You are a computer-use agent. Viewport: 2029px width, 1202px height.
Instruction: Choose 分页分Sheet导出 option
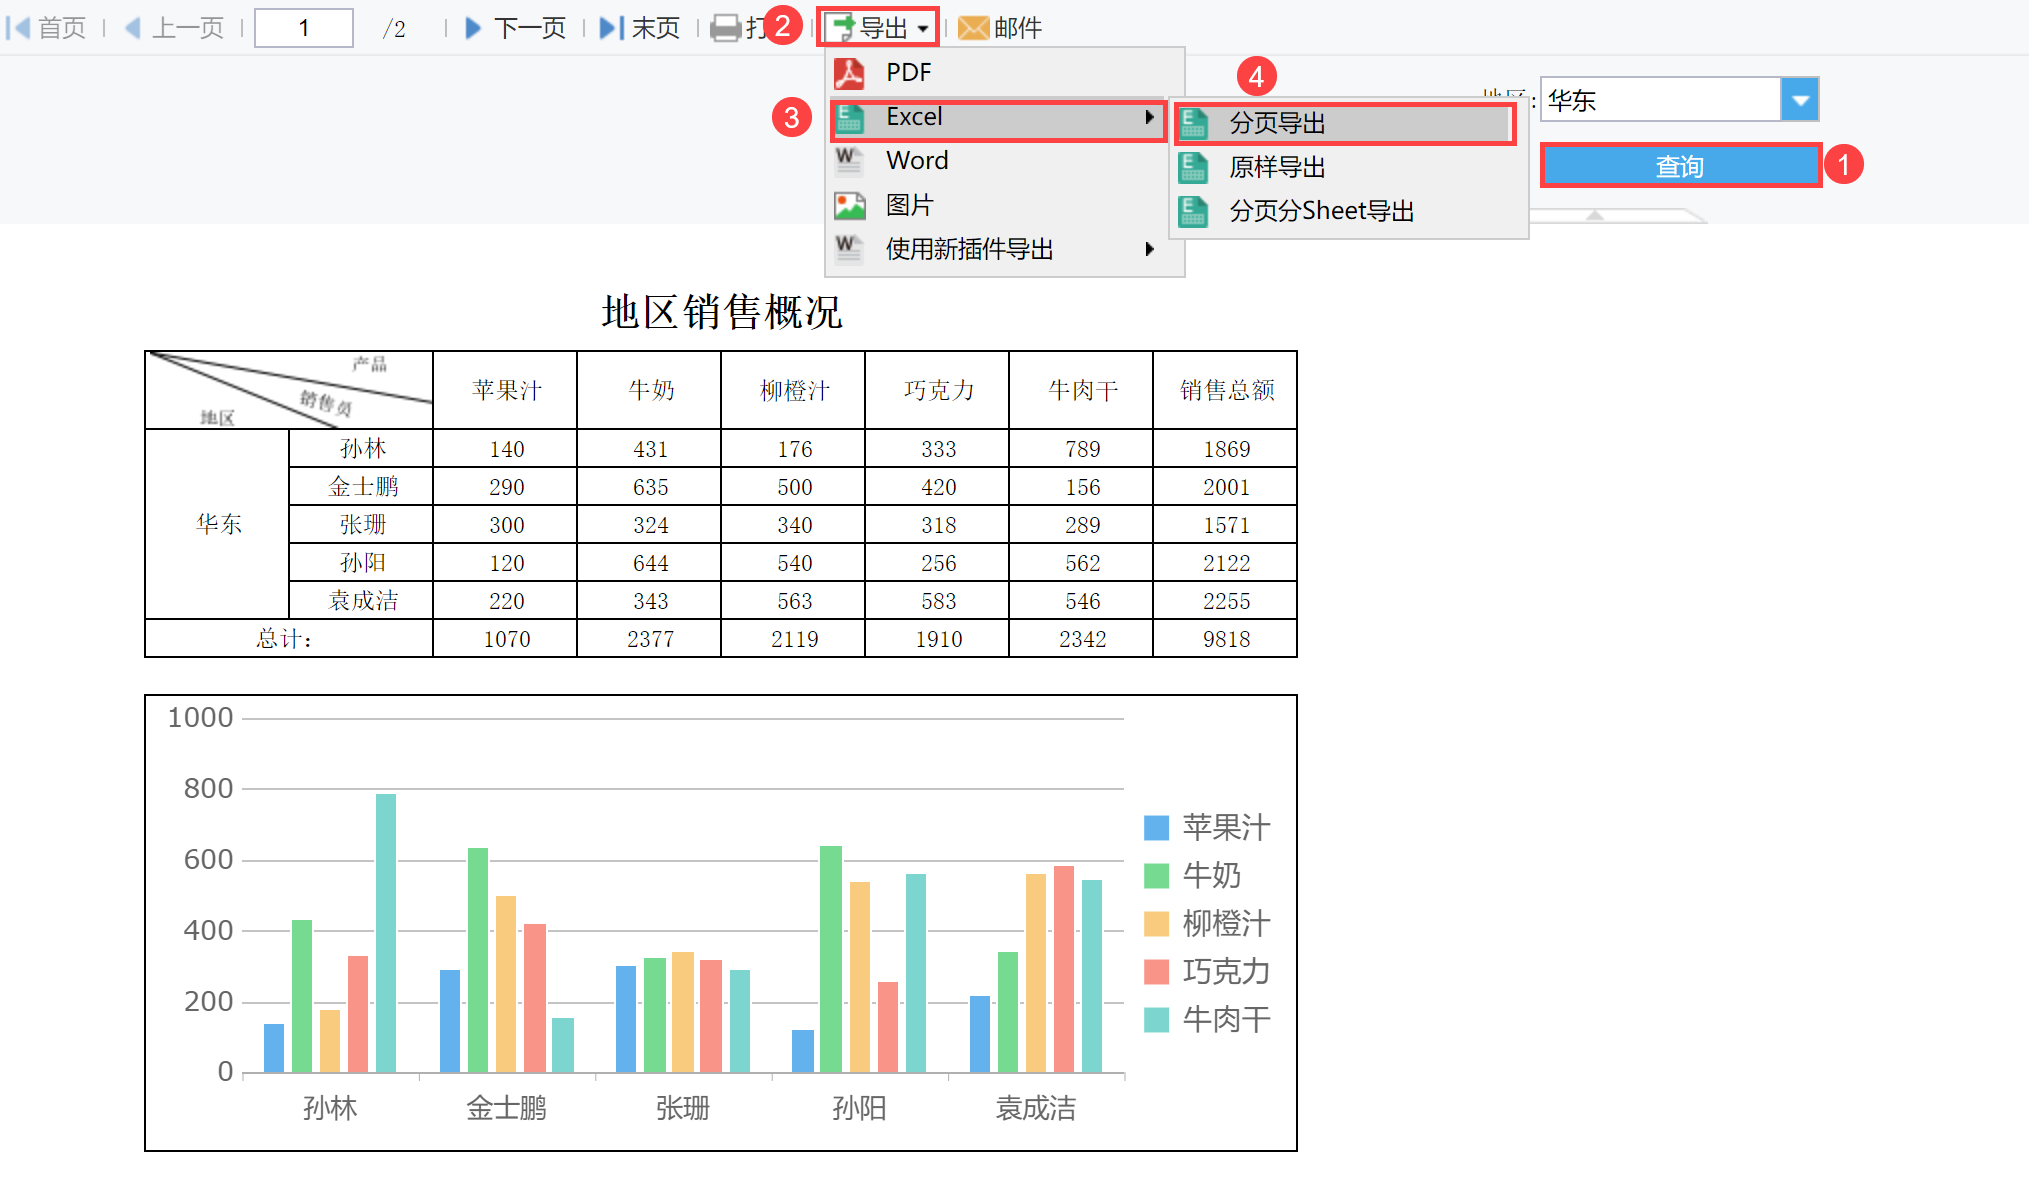pos(1320,211)
